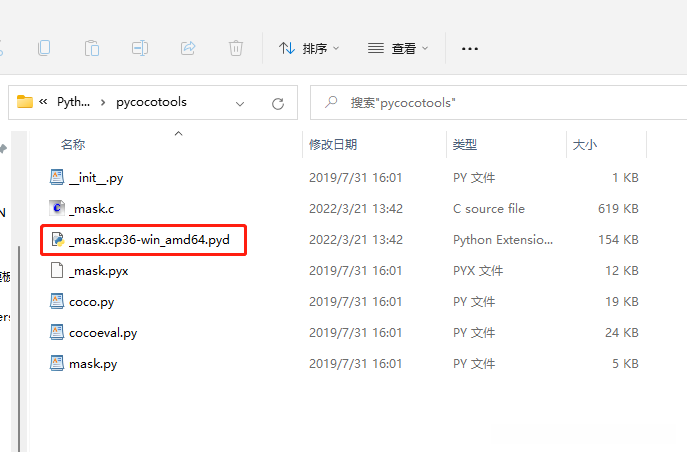Viewport: 687px width, 452px height.
Task: Select the cocoeval.py file
Action: tap(103, 333)
